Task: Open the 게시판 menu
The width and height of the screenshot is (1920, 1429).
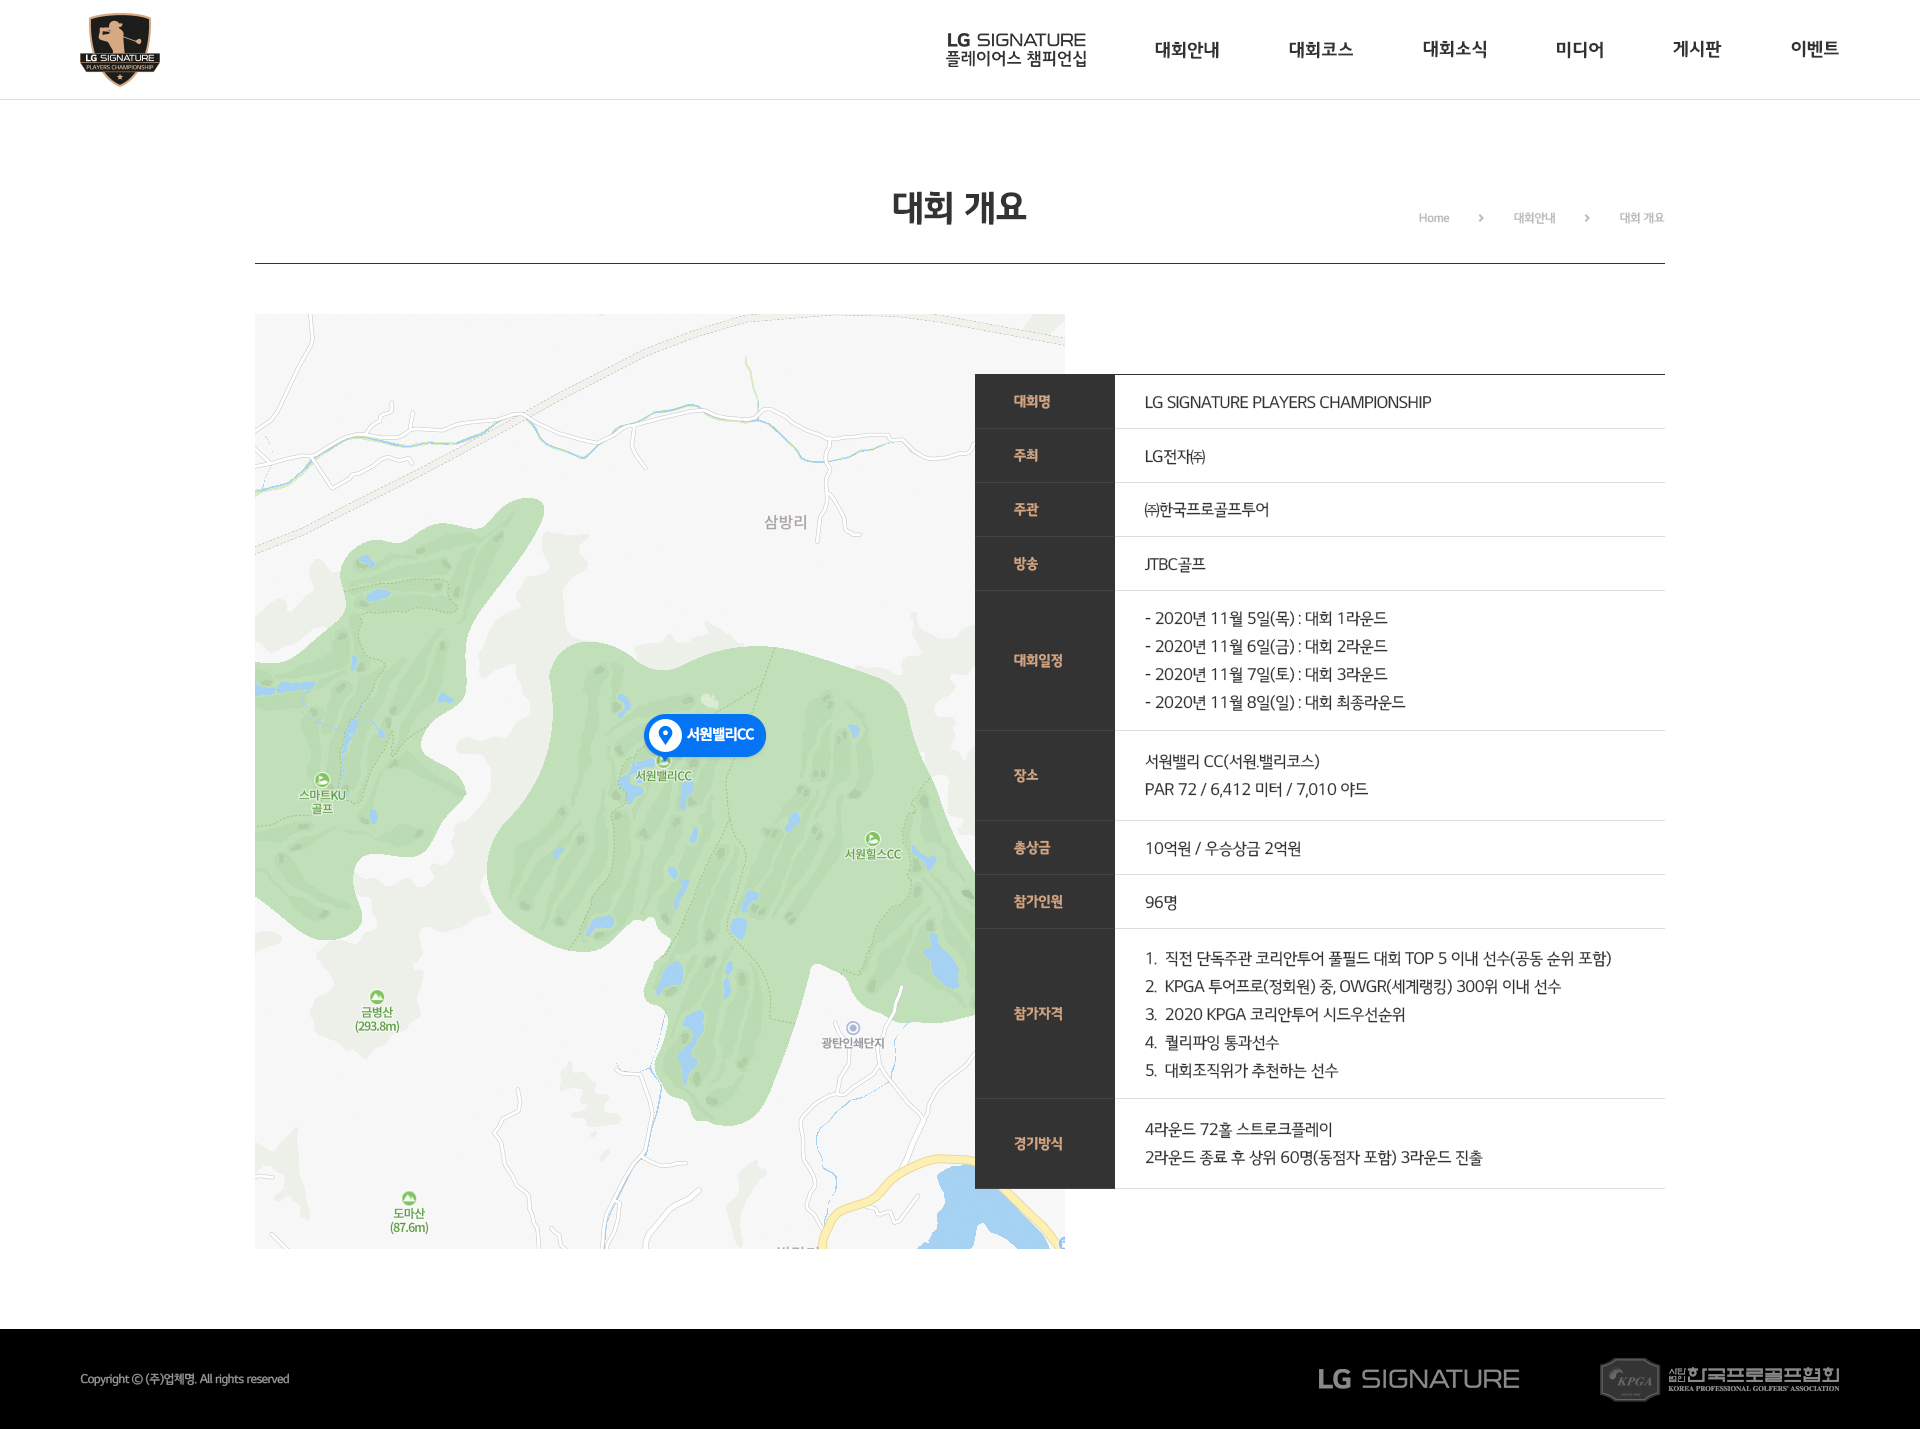Action: [1697, 49]
